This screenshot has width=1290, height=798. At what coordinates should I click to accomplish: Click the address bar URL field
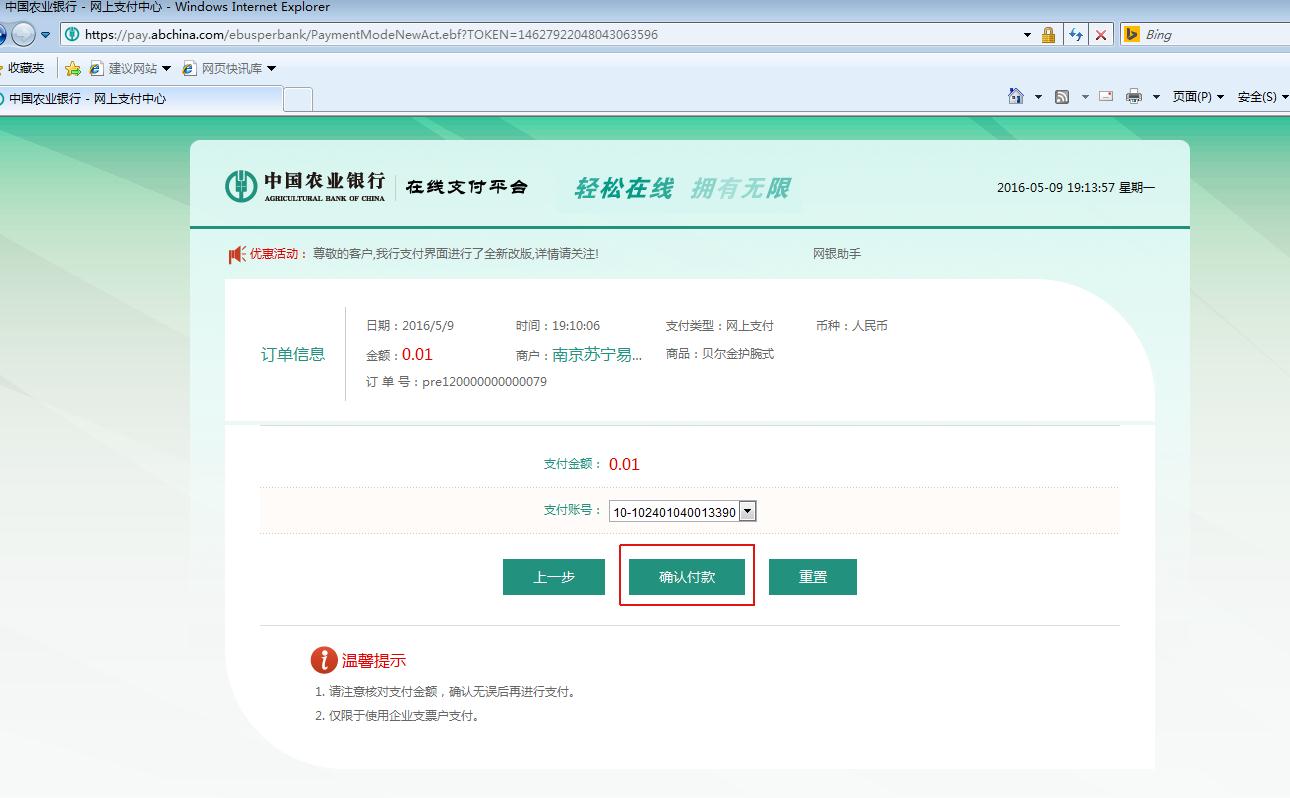point(540,34)
